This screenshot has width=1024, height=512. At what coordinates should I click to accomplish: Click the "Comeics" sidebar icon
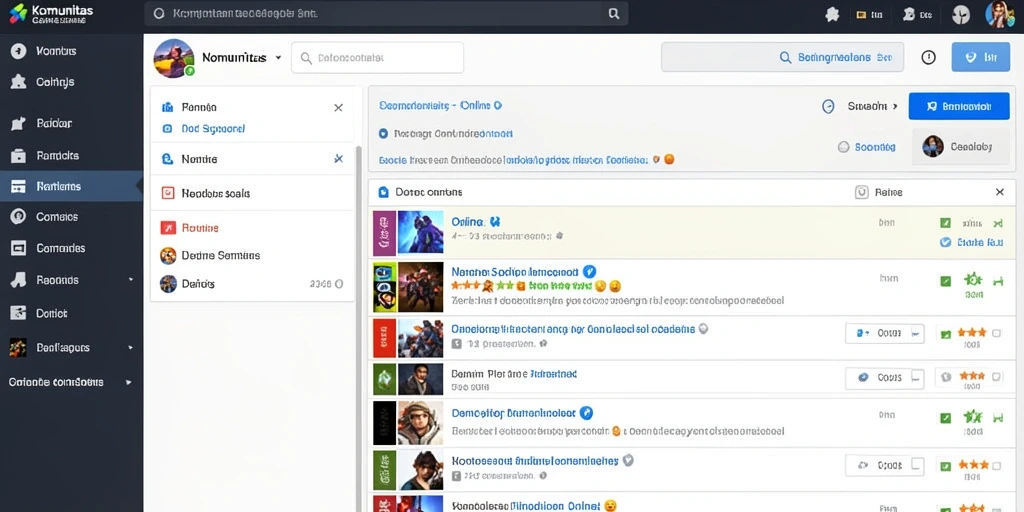pos(18,217)
